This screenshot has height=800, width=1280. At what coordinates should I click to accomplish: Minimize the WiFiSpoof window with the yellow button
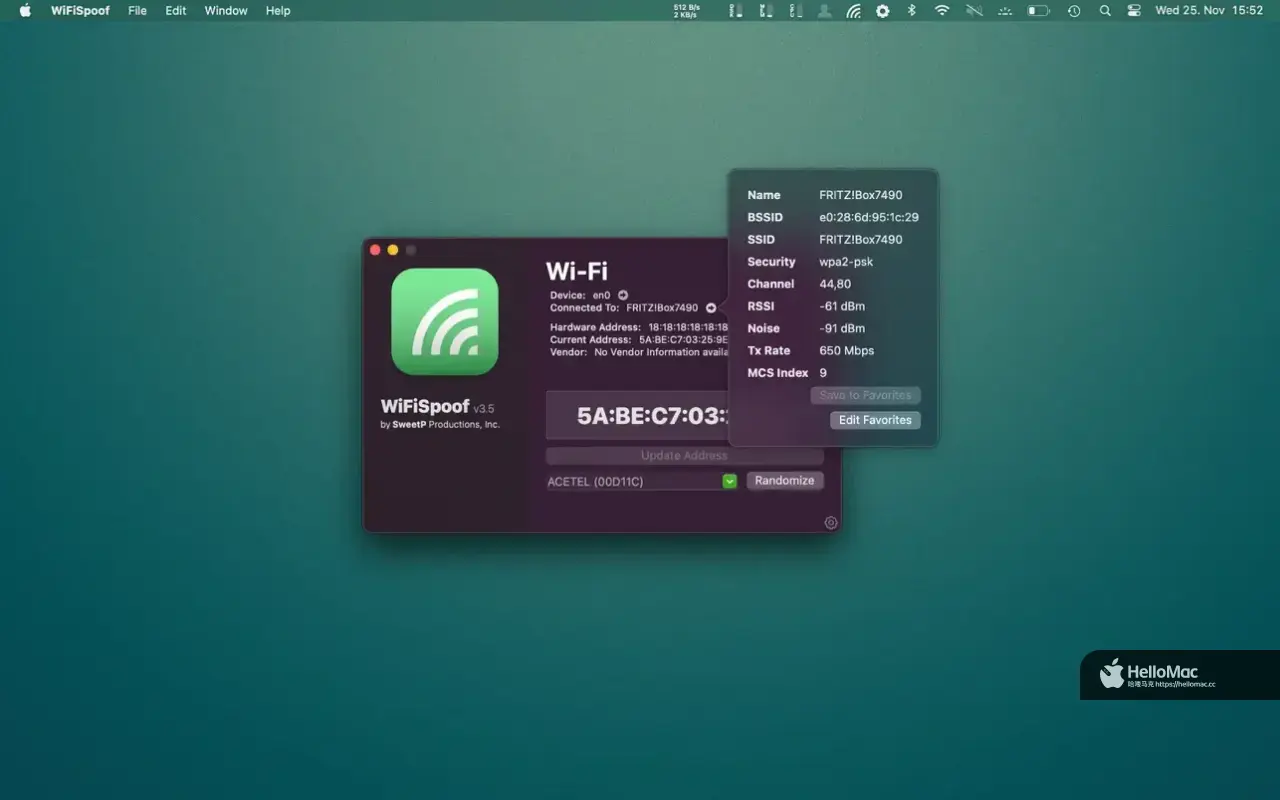pos(393,250)
